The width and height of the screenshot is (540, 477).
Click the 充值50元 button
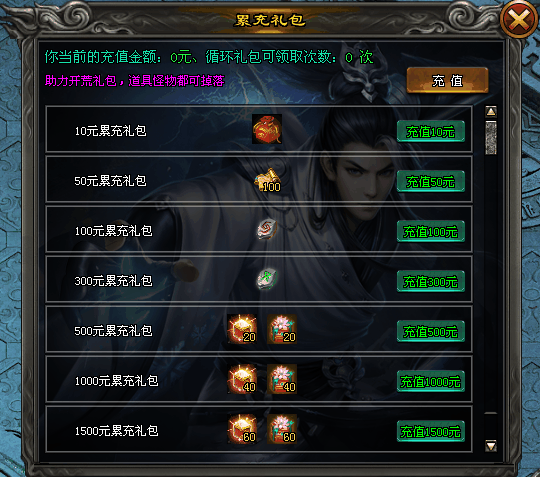tap(431, 182)
